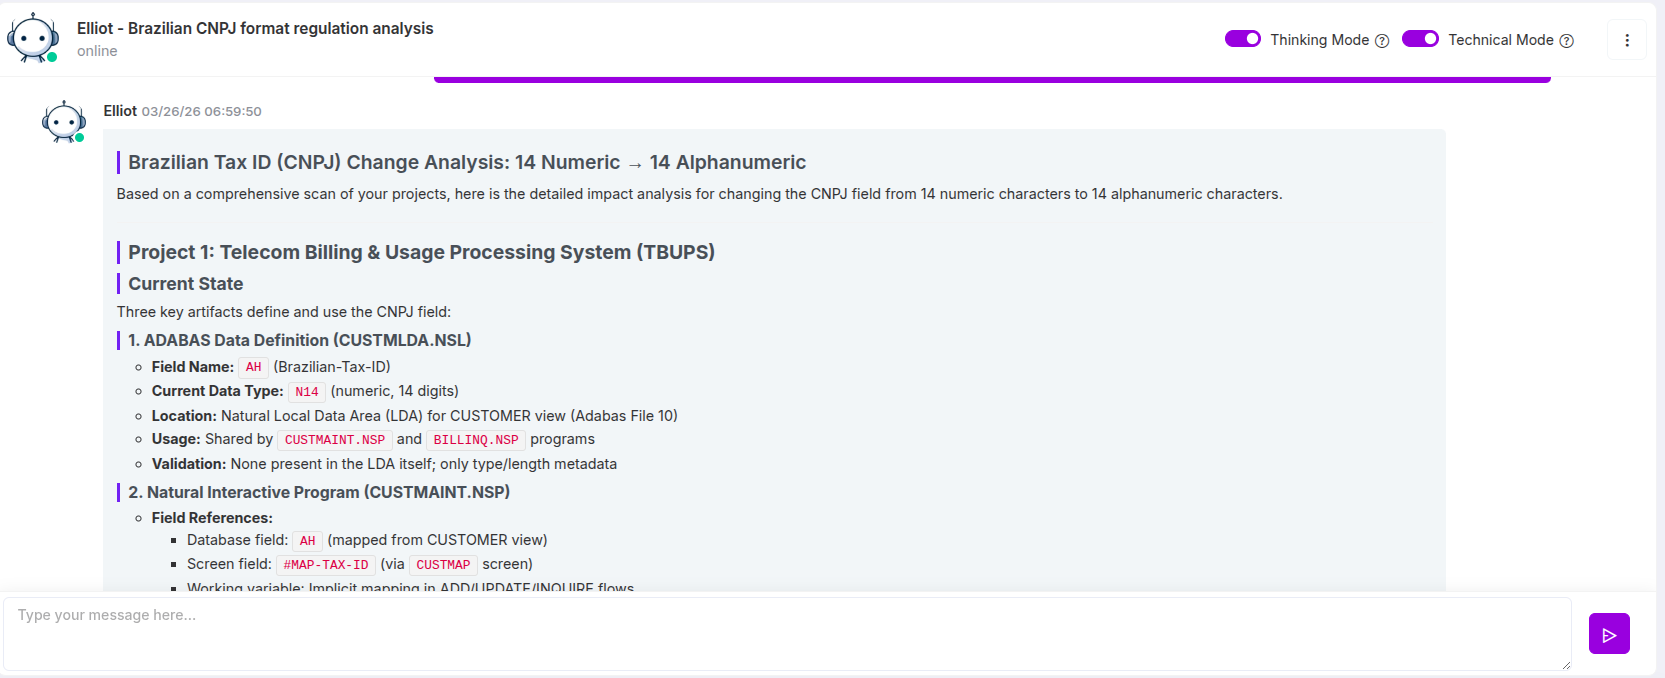Screen dimensions: 1665x678
Task: Click the purple progress bar under the header
Action: tap(991, 79)
